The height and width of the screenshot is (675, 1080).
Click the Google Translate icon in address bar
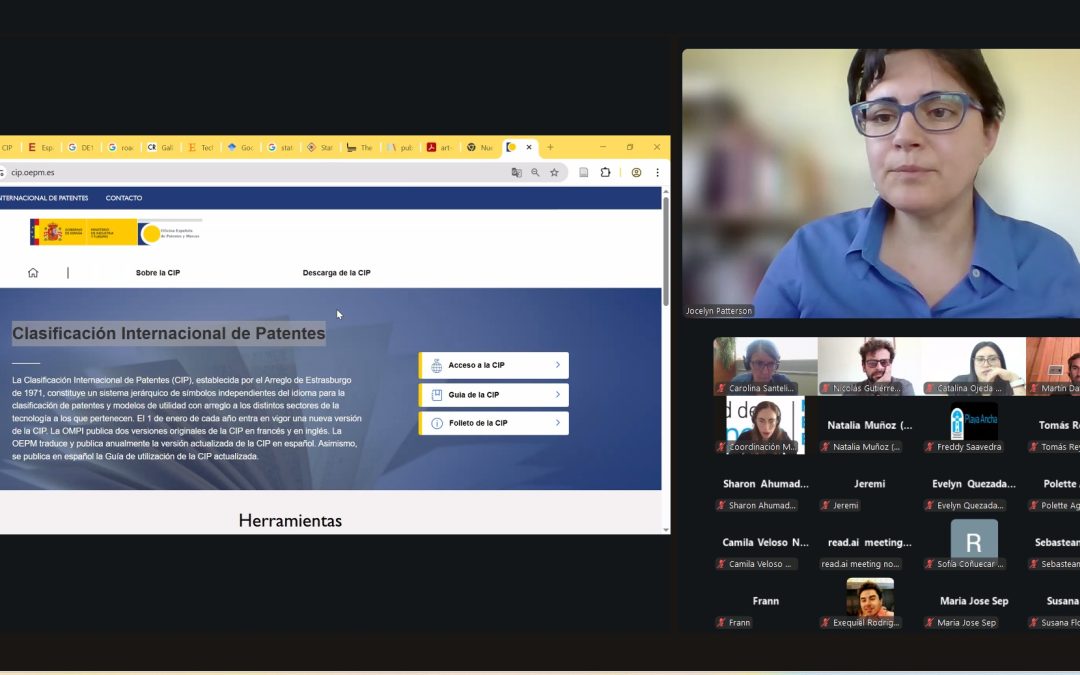[x=517, y=172]
